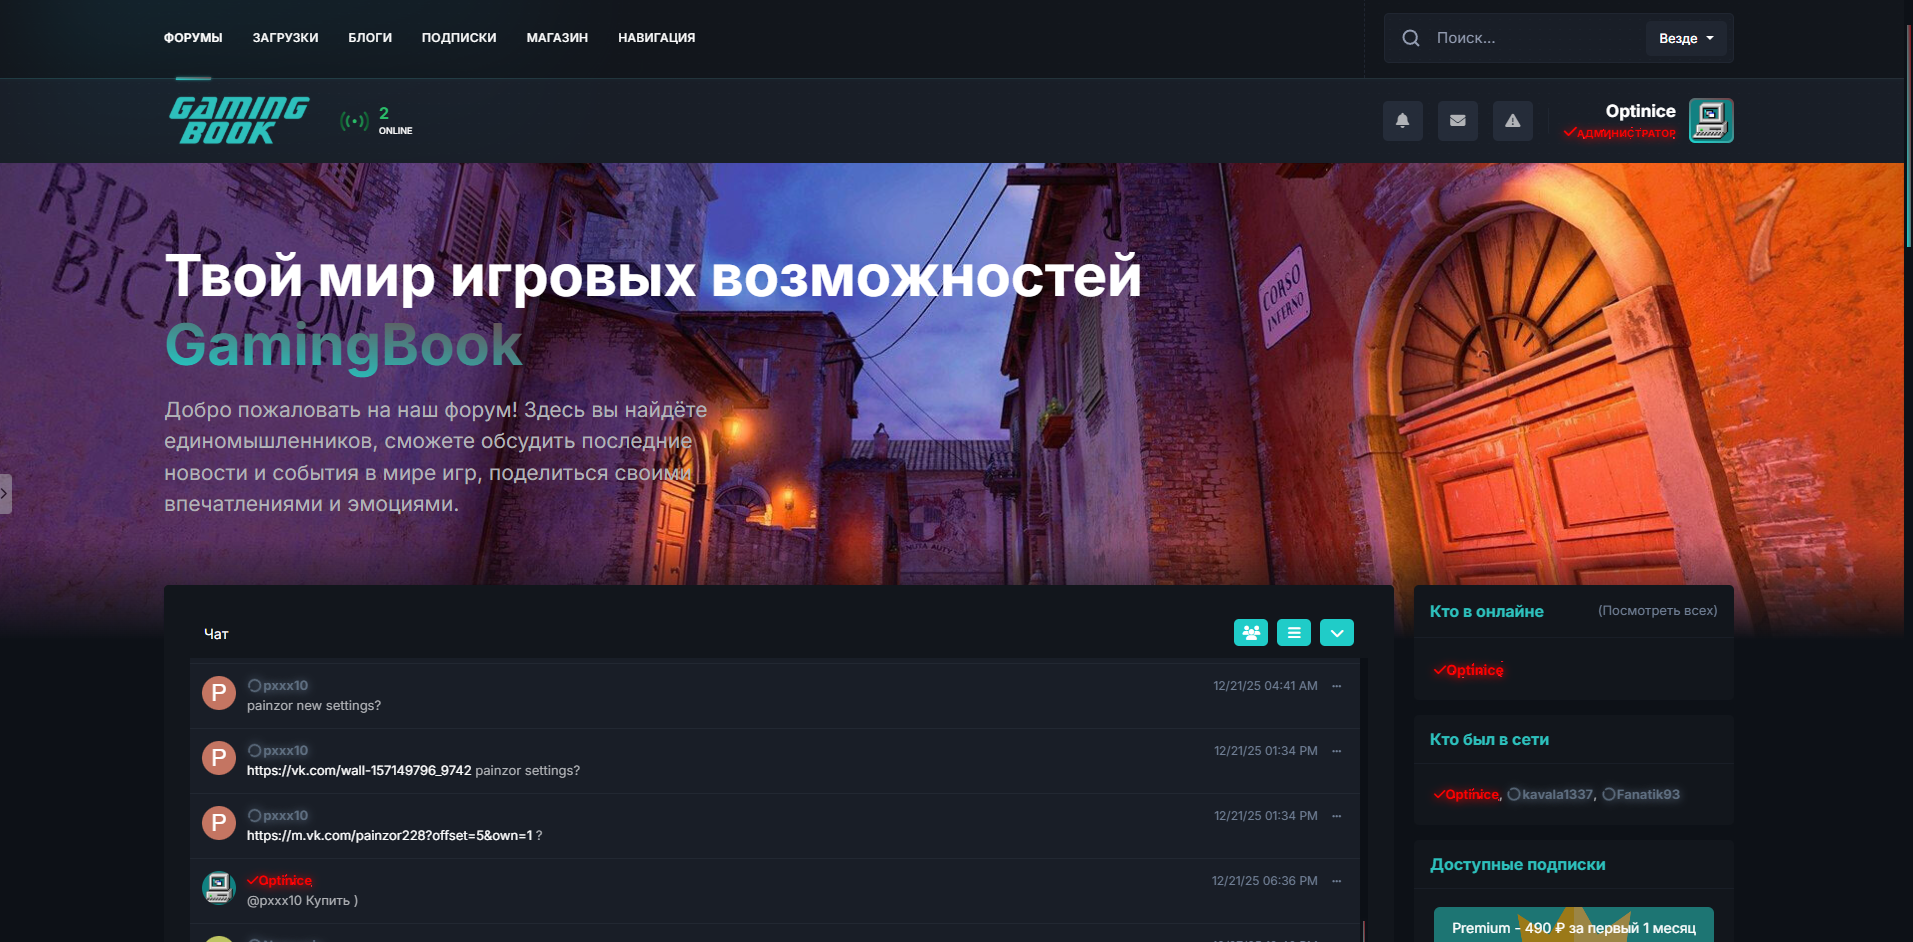Click the Premium 490 ₽ subscription button
Image resolution: width=1913 pixels, height=942 pixels.
pyautogui.click(x=1573, y=927)
